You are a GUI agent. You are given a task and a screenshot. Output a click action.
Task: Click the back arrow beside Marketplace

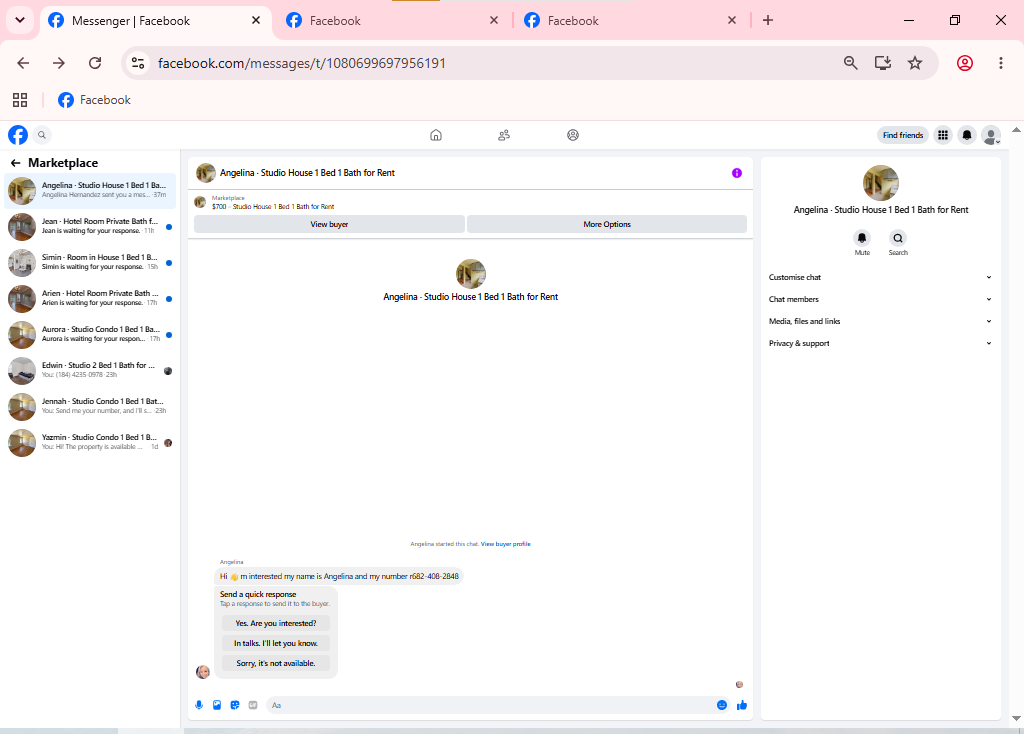click(16, 163)
